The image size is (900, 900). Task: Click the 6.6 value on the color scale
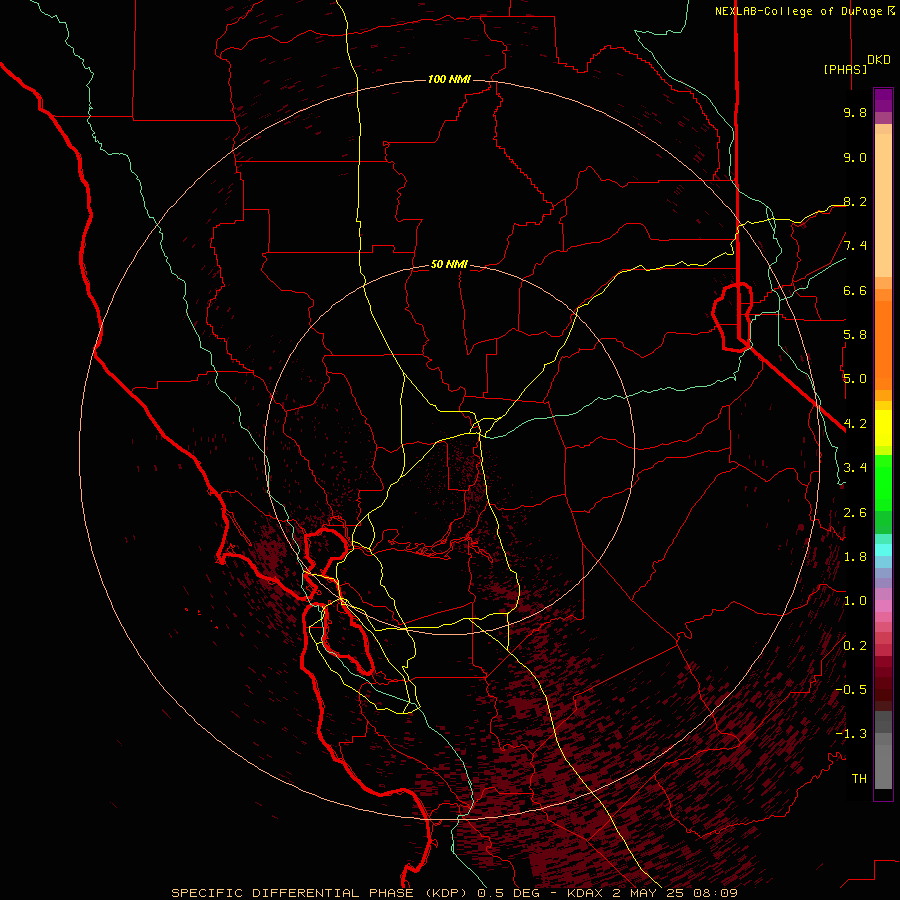pyautogui.click(x=855, y=290)
